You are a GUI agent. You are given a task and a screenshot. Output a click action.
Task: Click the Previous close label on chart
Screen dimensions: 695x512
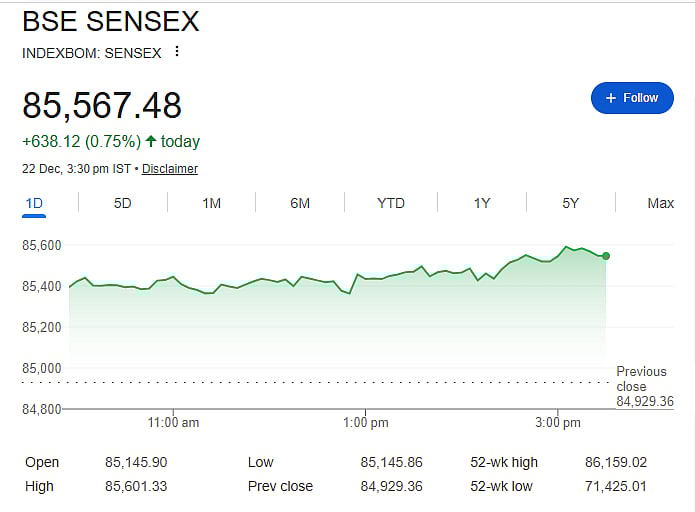point(641,379)
